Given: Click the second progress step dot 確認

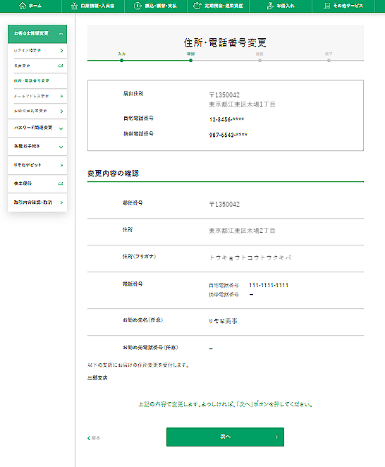Looking at the screenshot, I should point(191,60).
